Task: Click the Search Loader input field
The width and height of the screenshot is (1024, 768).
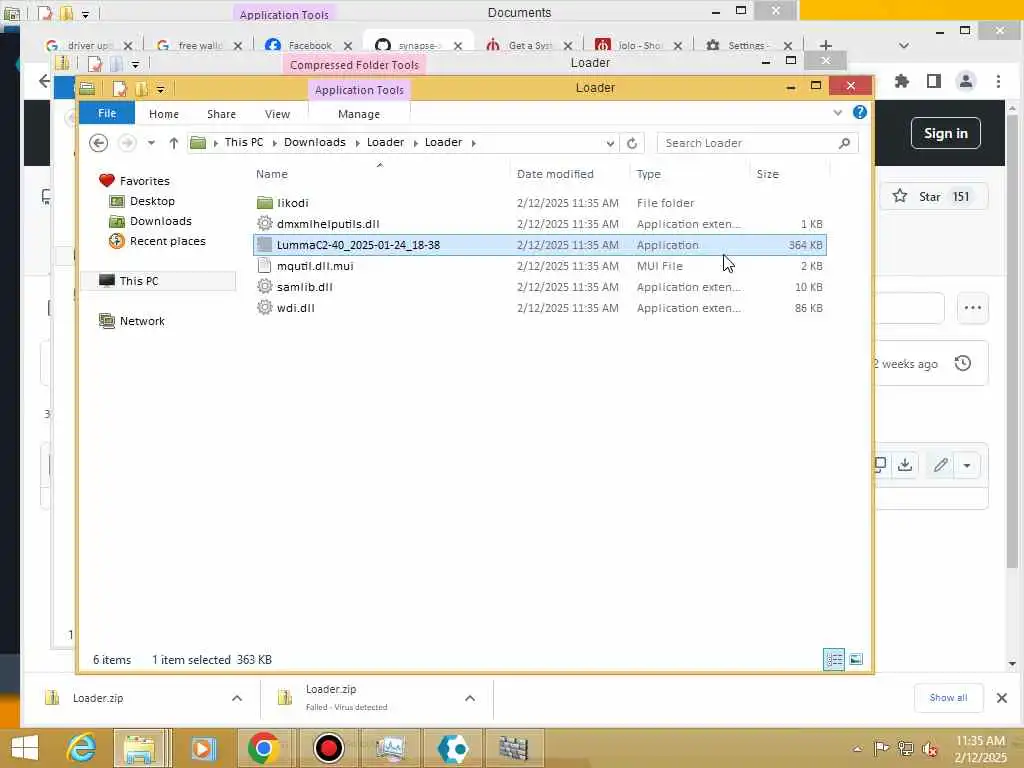Action: coord(748,143)
